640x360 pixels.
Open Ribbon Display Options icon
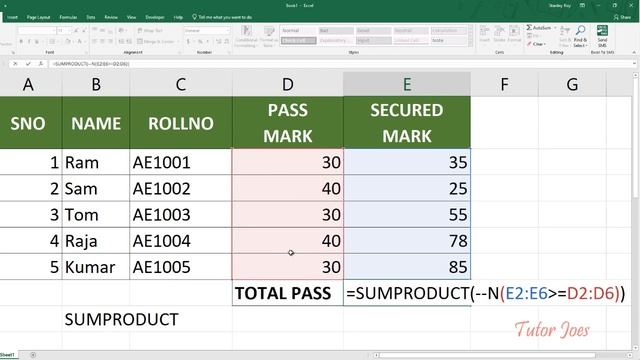(582, 5)
